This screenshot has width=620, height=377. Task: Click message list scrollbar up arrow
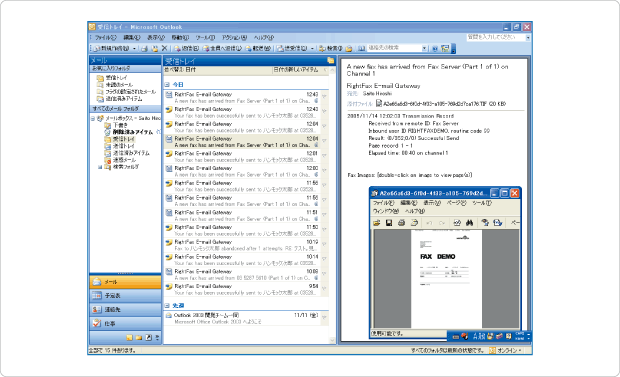coord(332,70)
